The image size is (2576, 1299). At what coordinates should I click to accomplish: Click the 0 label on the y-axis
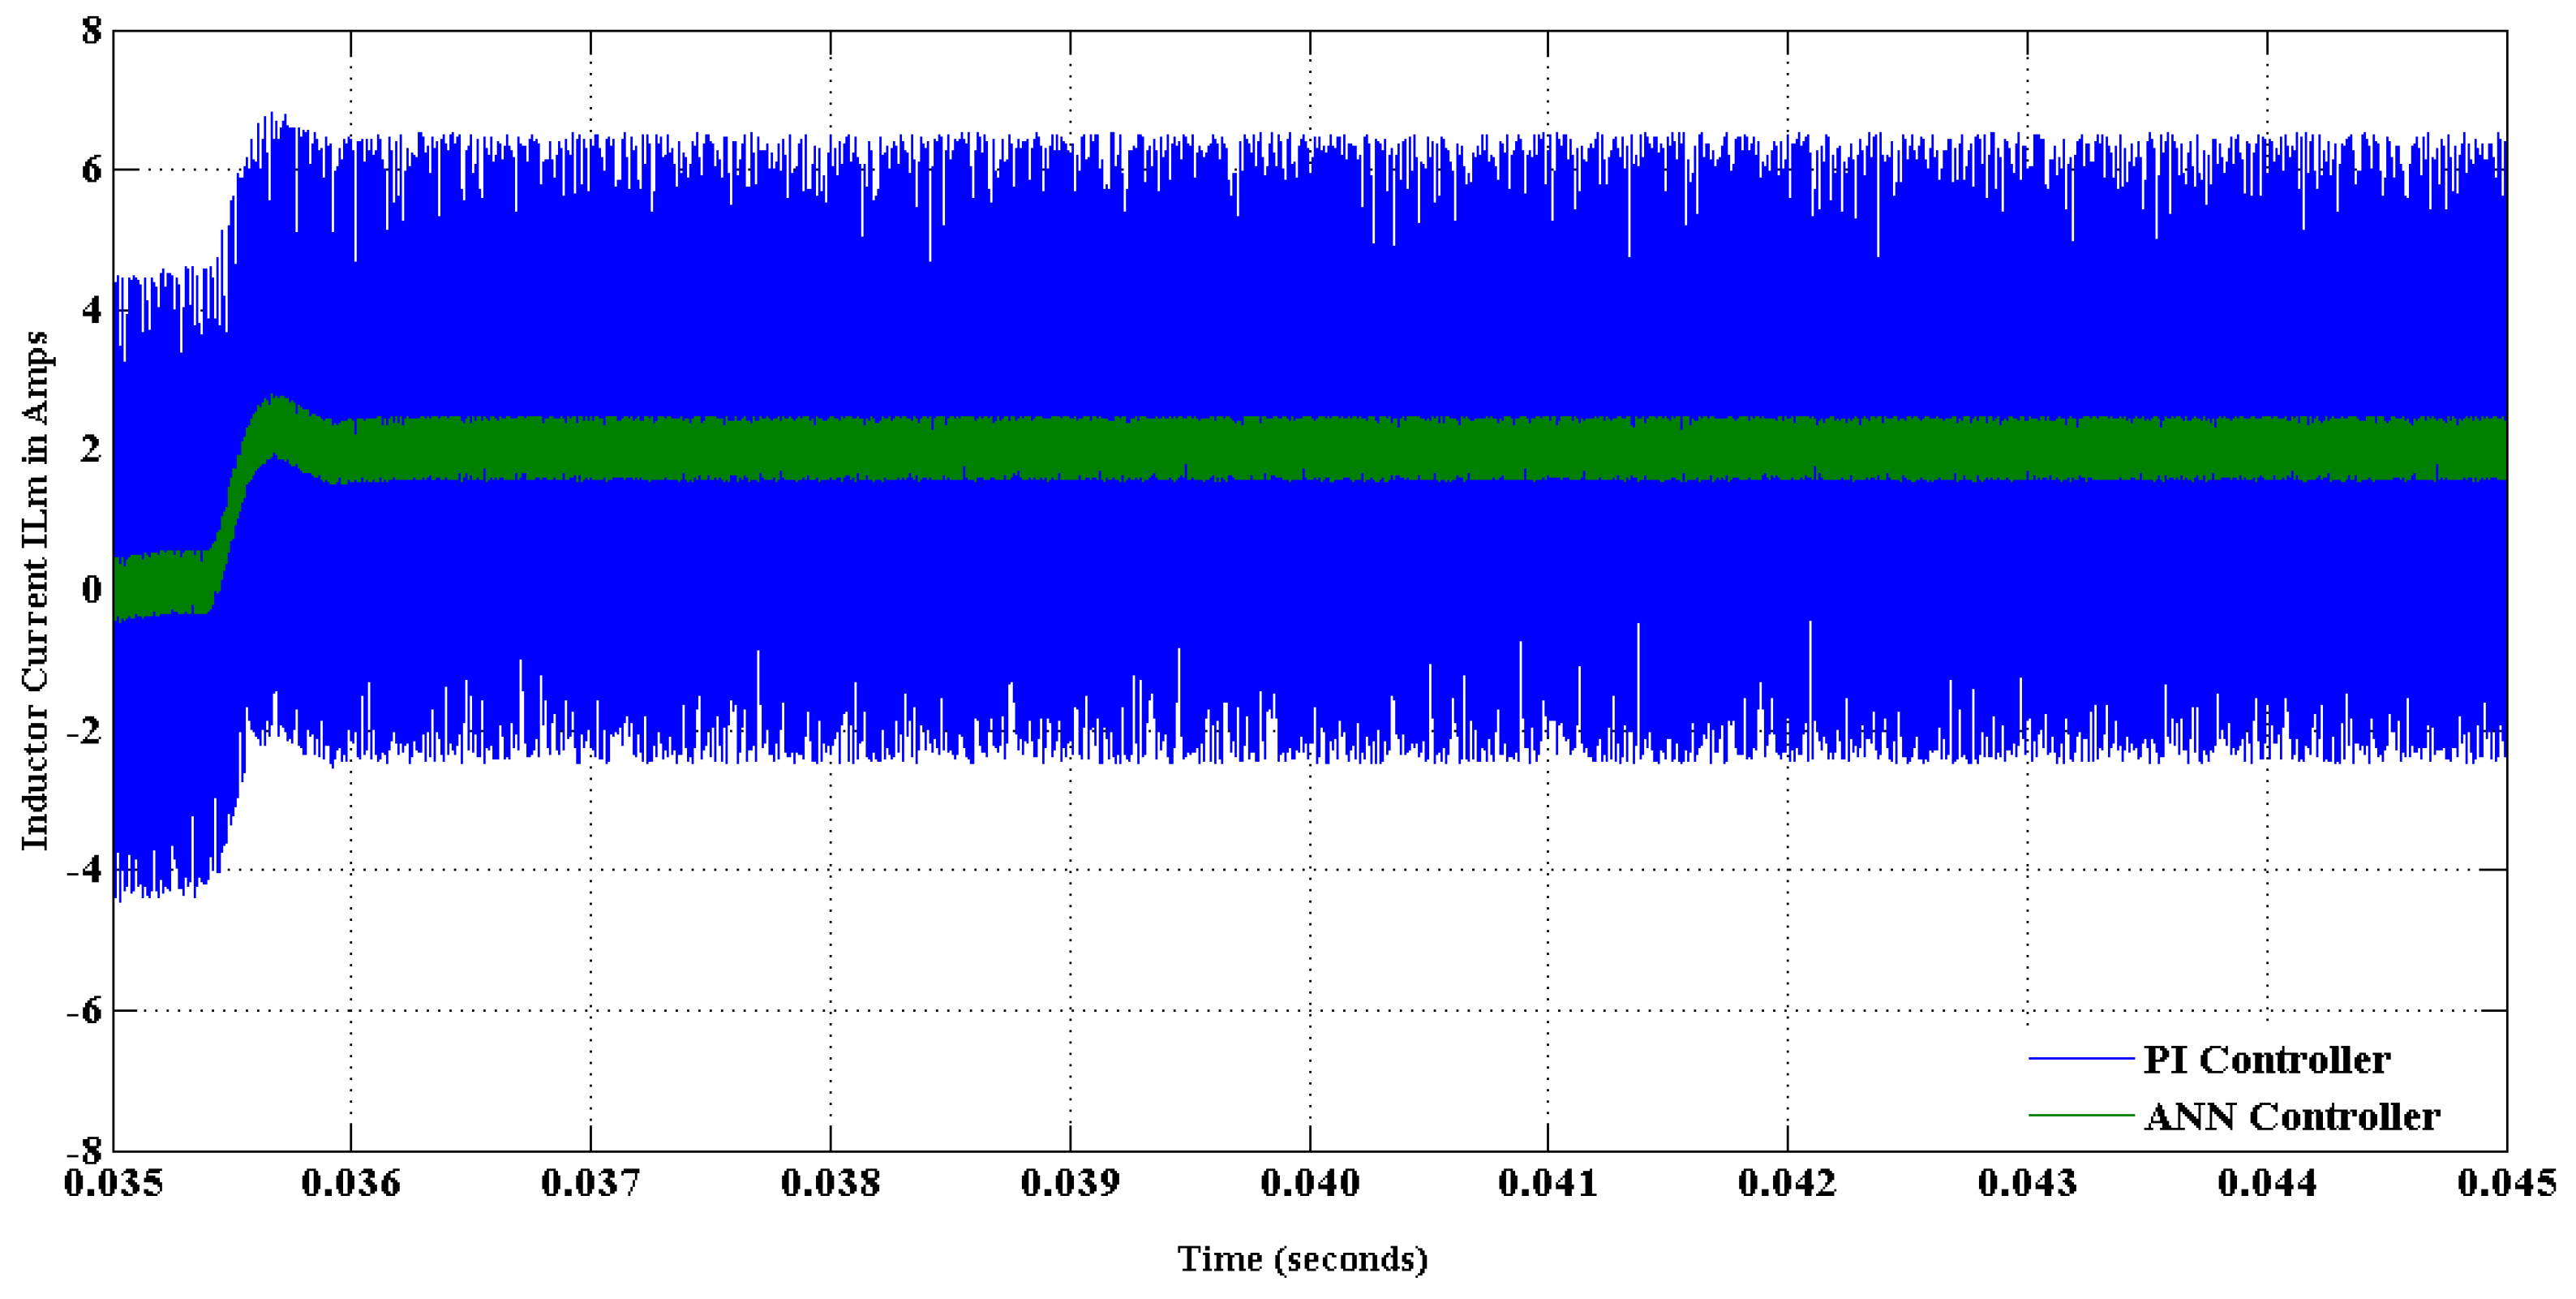point(92,590)
